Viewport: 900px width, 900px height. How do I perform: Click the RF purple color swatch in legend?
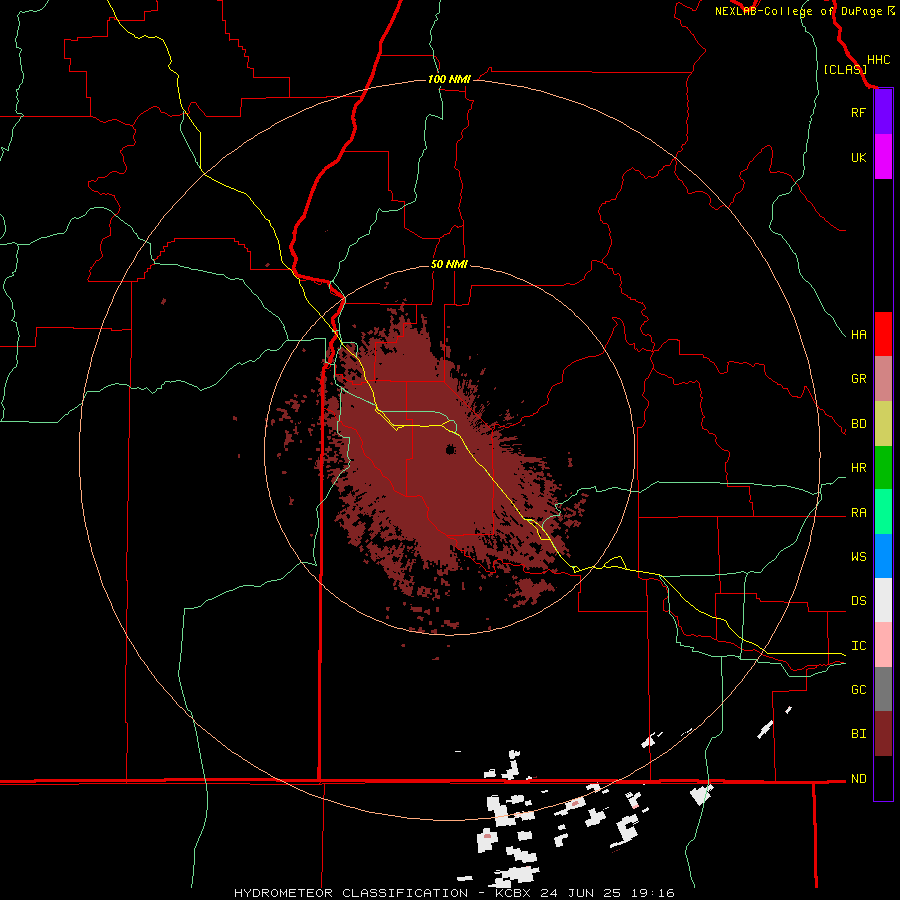tap(883, 112)
